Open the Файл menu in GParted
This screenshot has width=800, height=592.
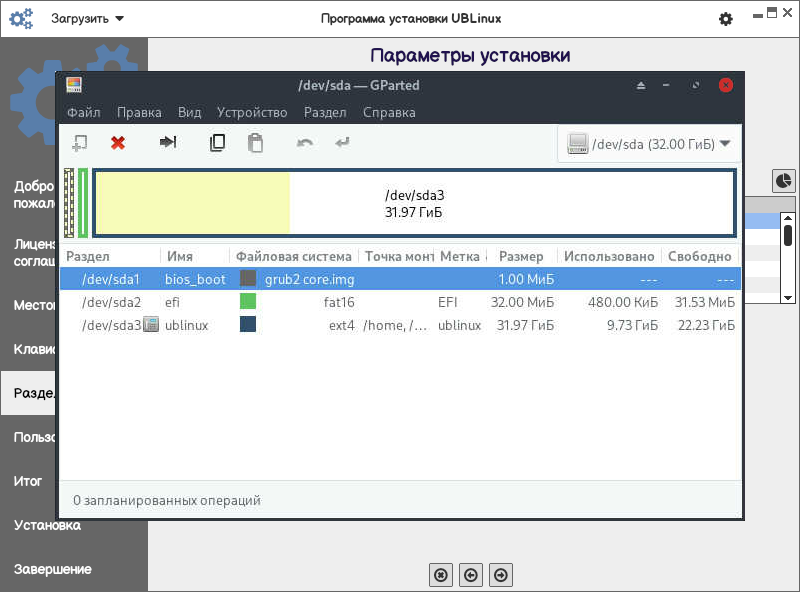pyautogui.click(x=84, y=112)
